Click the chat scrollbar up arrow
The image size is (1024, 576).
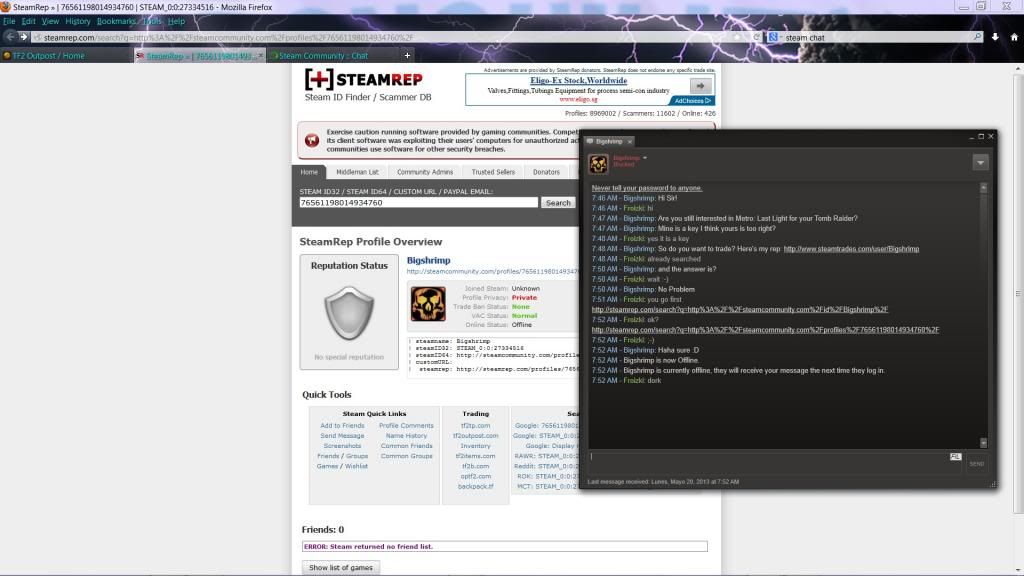tap(984, 188)
